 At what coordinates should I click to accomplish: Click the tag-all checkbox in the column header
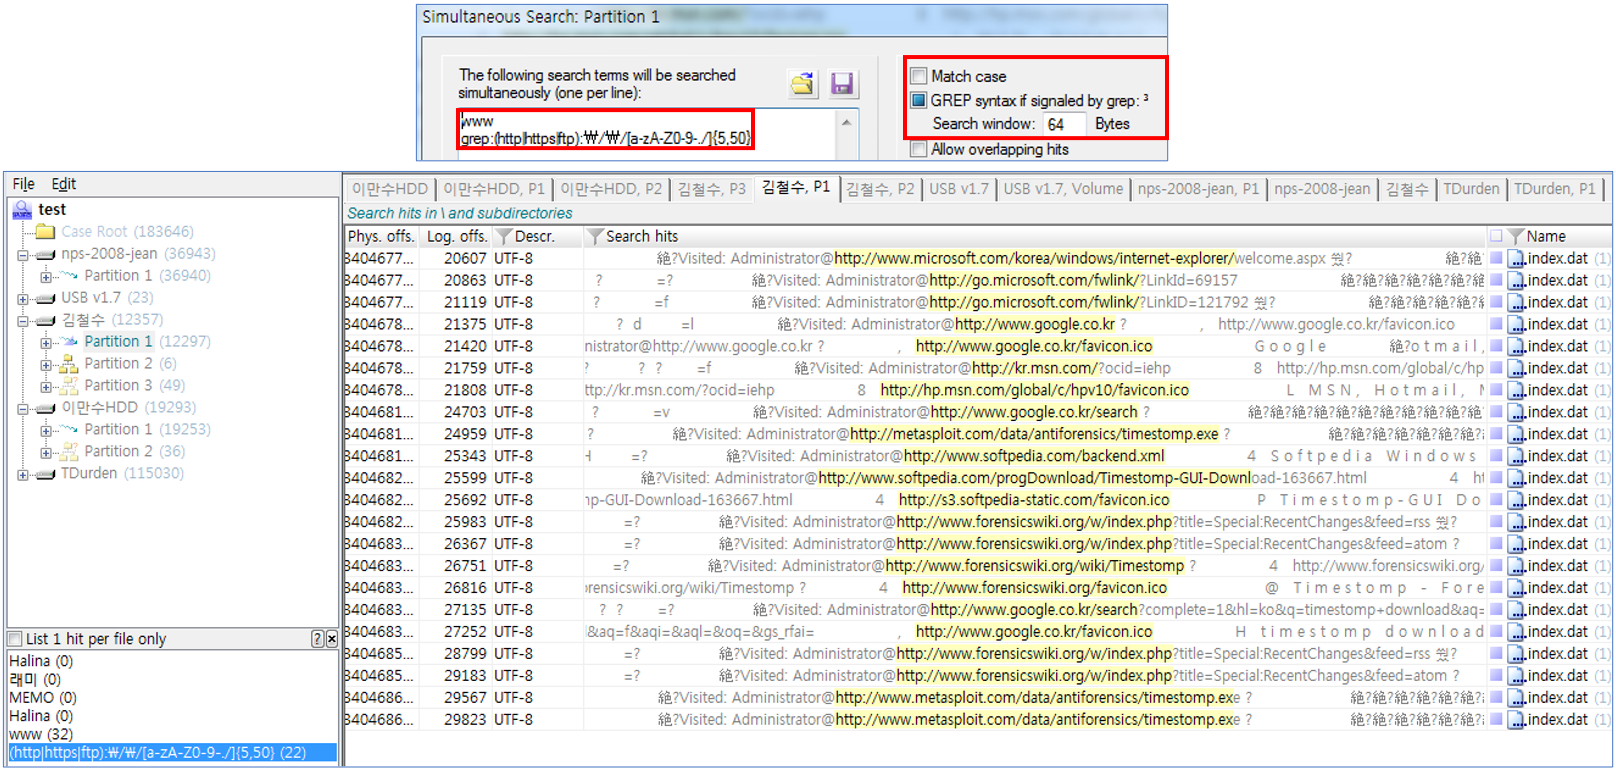pos(1496,237)
